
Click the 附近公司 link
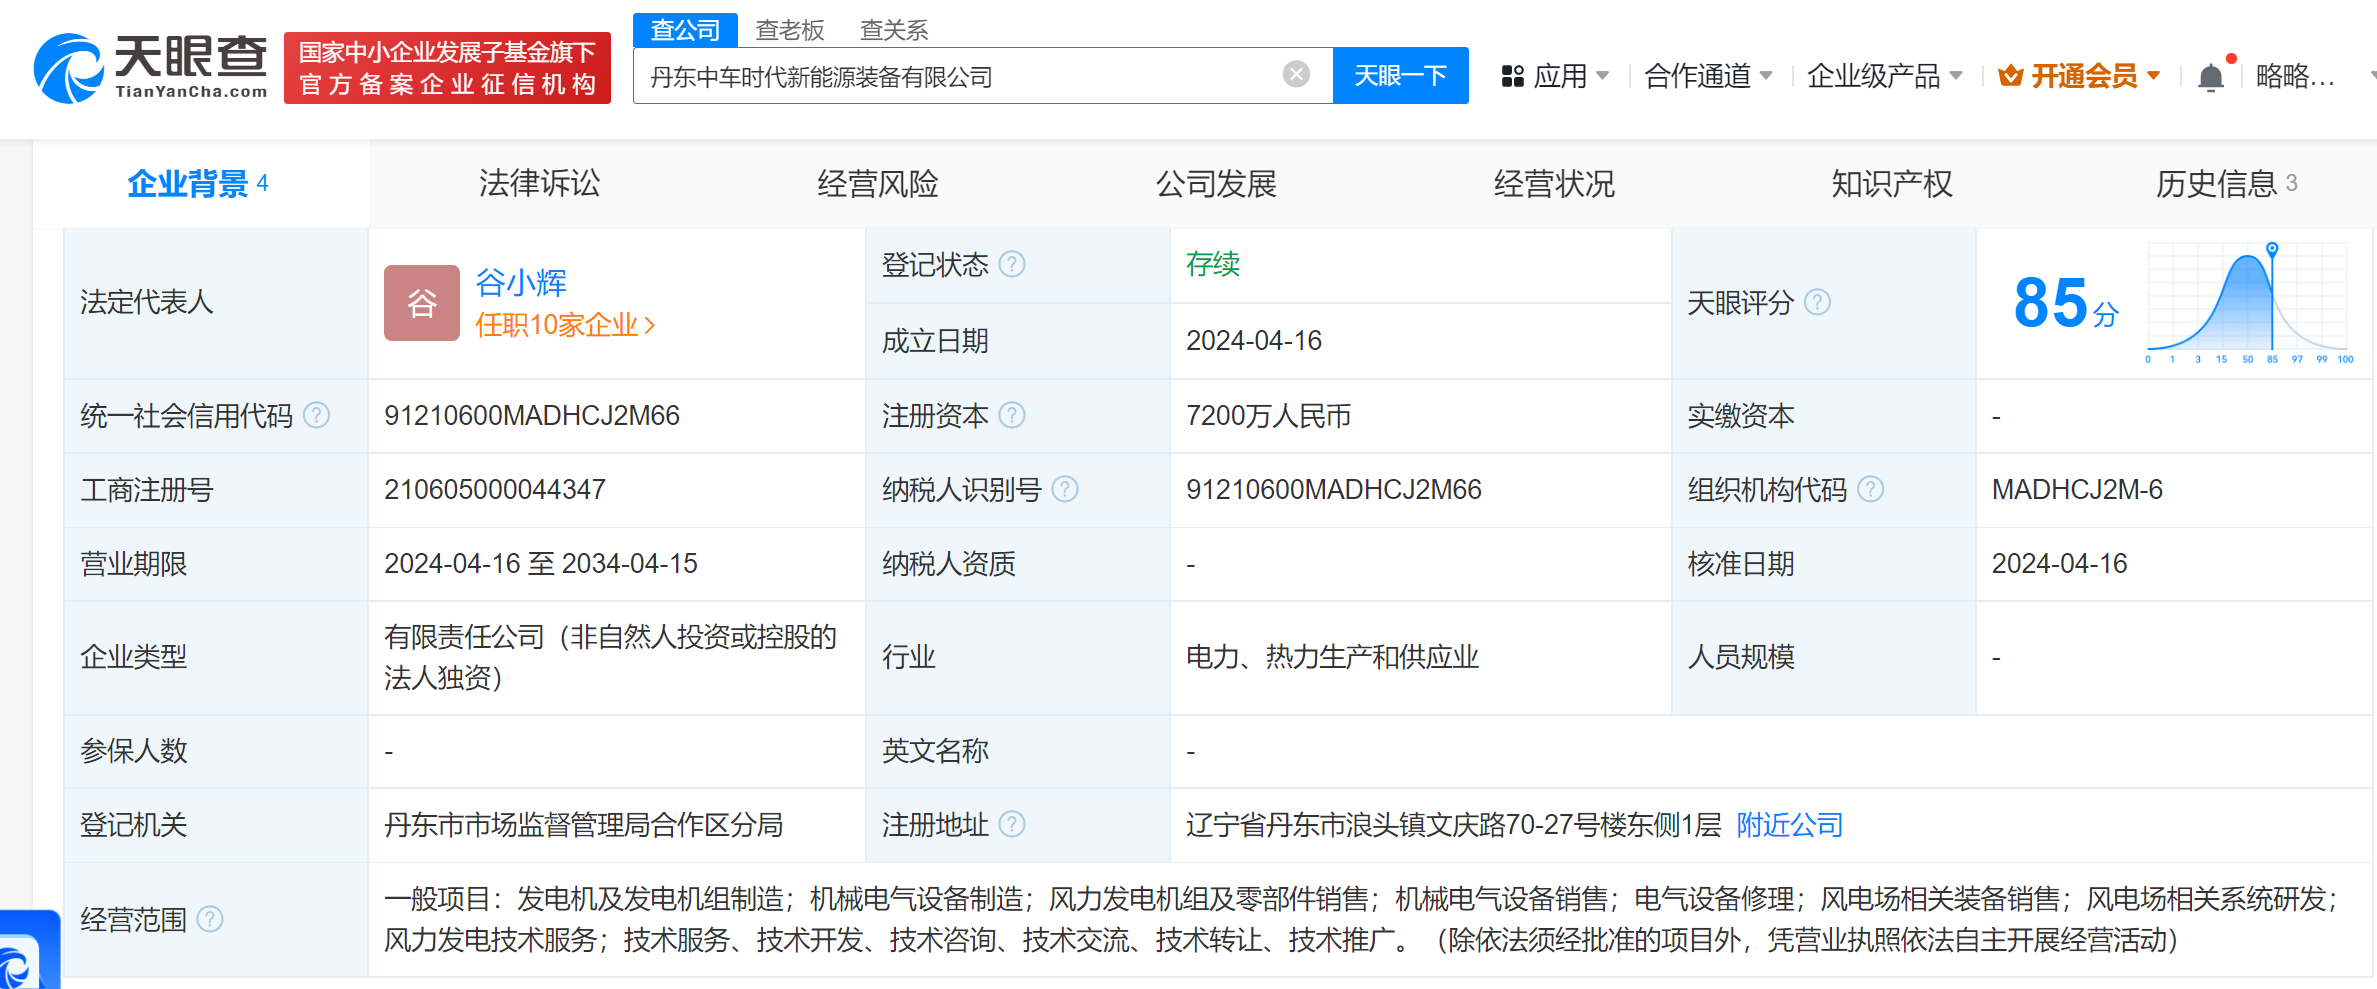point(1789,825)
